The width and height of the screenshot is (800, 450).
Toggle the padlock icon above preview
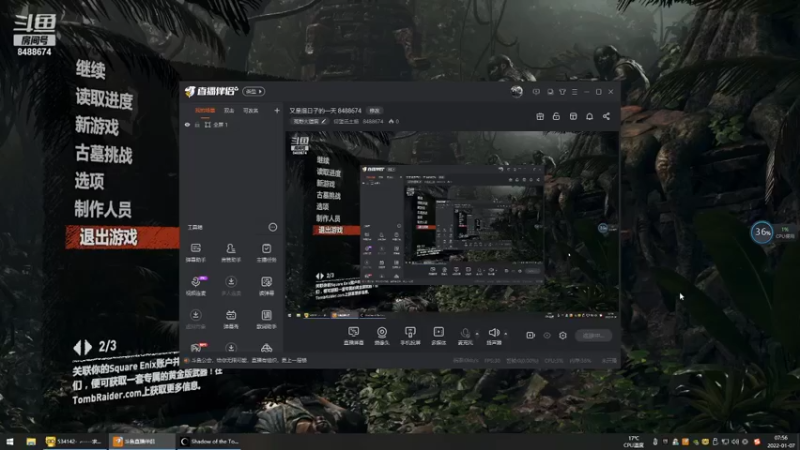pos(556,116)
